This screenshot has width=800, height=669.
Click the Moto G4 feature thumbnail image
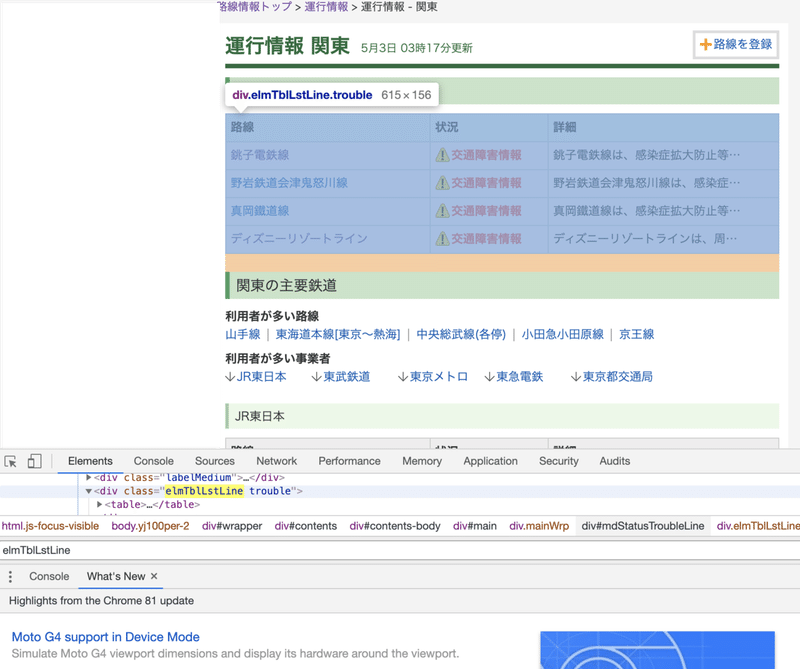(657, 650)
